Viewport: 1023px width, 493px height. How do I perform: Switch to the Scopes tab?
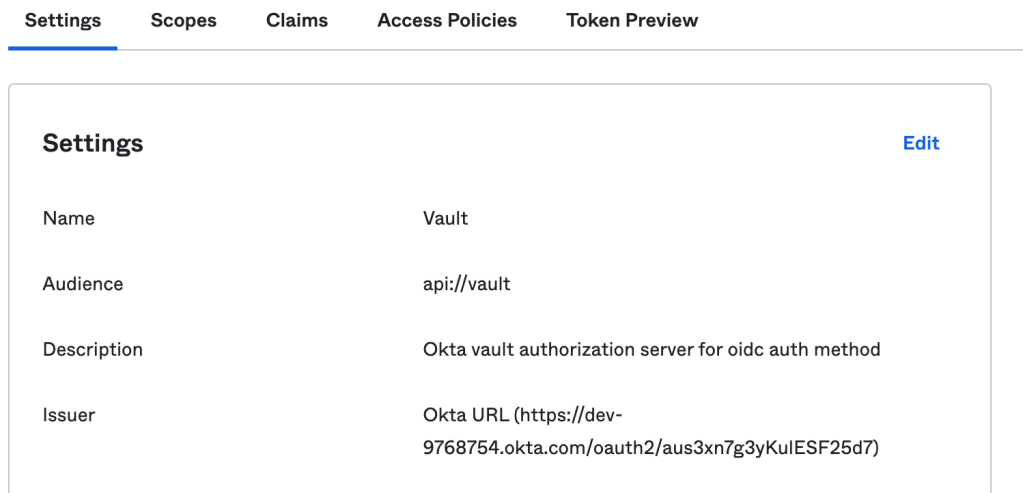[183, 21]
